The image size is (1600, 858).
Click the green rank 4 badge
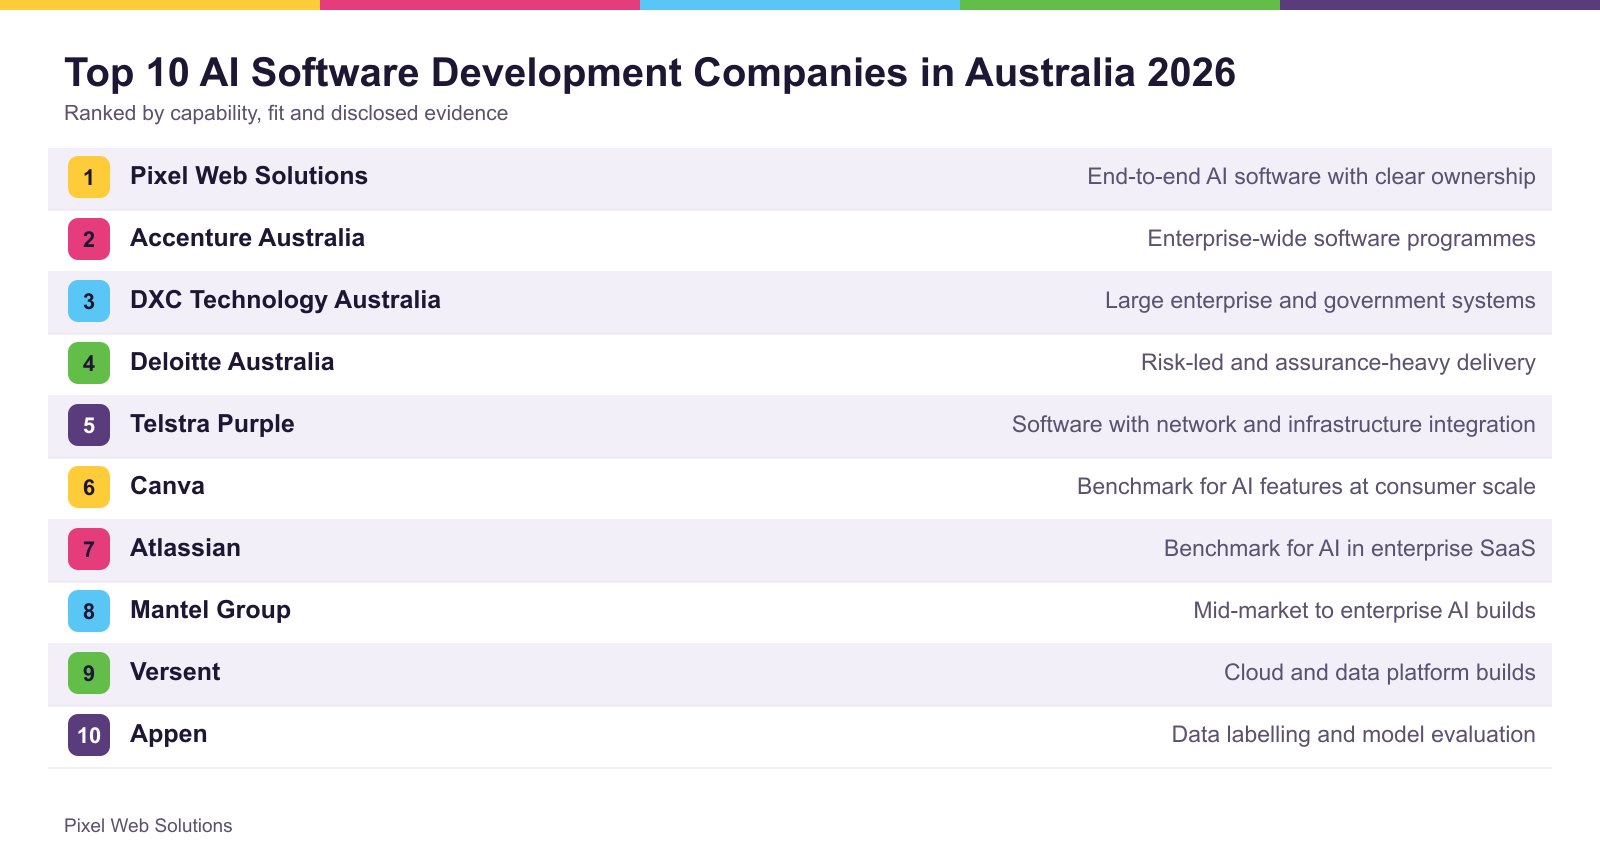pyautogui.click(x=89, y=363)
